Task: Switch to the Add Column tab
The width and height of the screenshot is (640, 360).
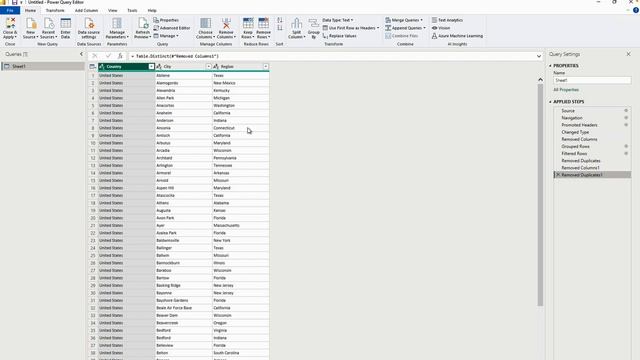Action: click(x=86, y=11)
